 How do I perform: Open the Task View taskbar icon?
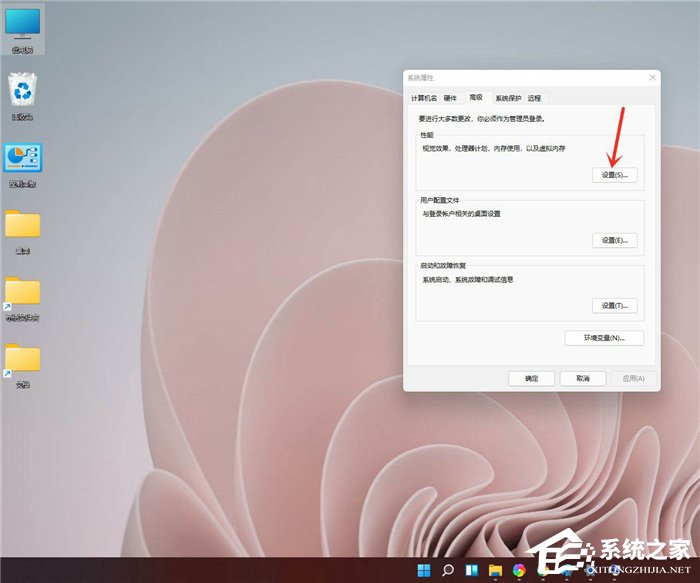471,570
